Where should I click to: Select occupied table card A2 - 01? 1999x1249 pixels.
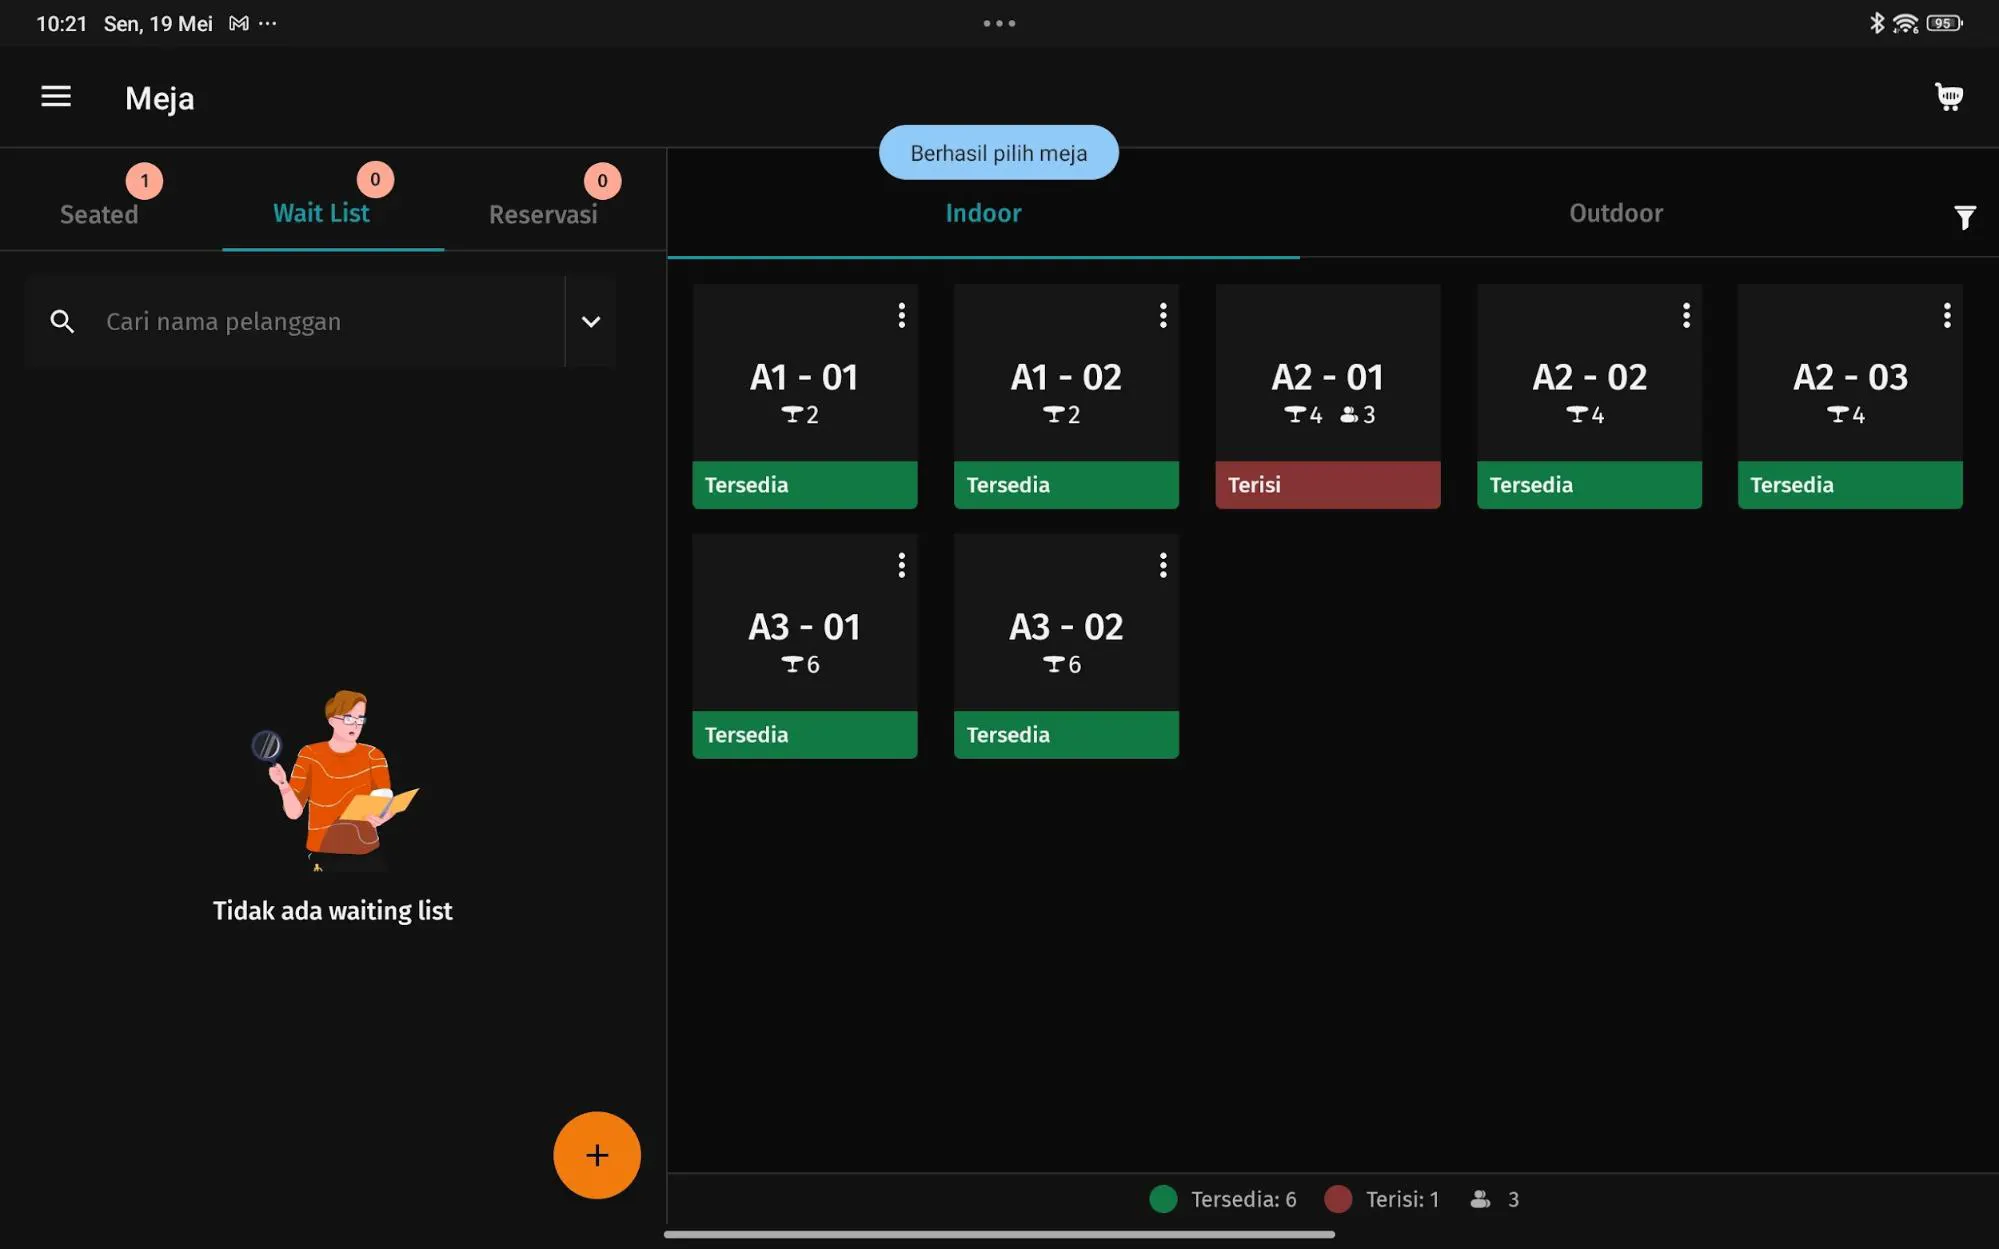tap(1328, 396)
